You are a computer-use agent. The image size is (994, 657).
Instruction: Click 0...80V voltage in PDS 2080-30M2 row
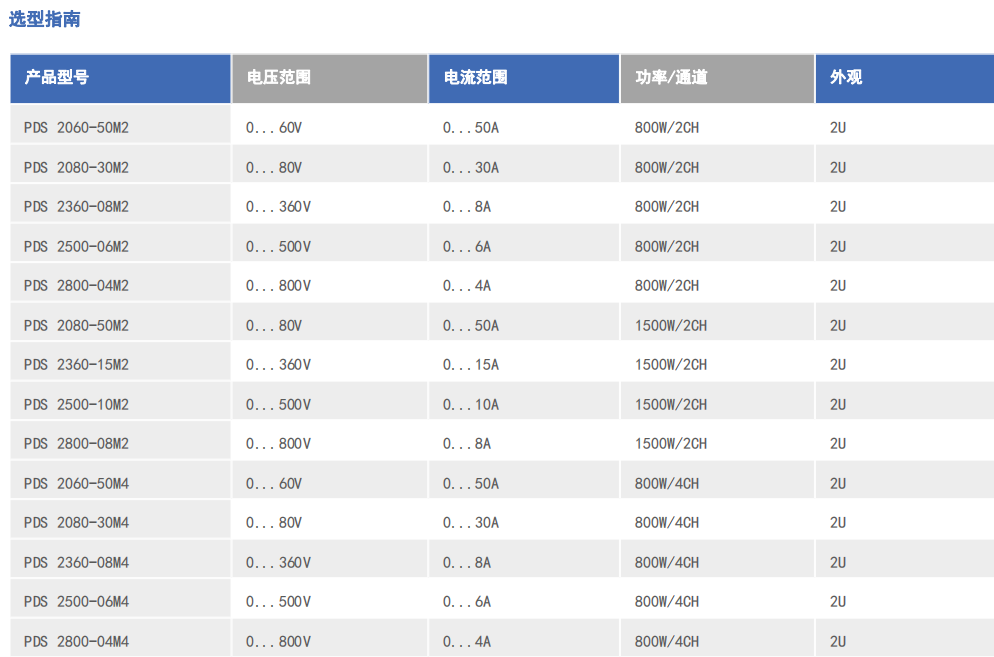click(x=274, y=167)
